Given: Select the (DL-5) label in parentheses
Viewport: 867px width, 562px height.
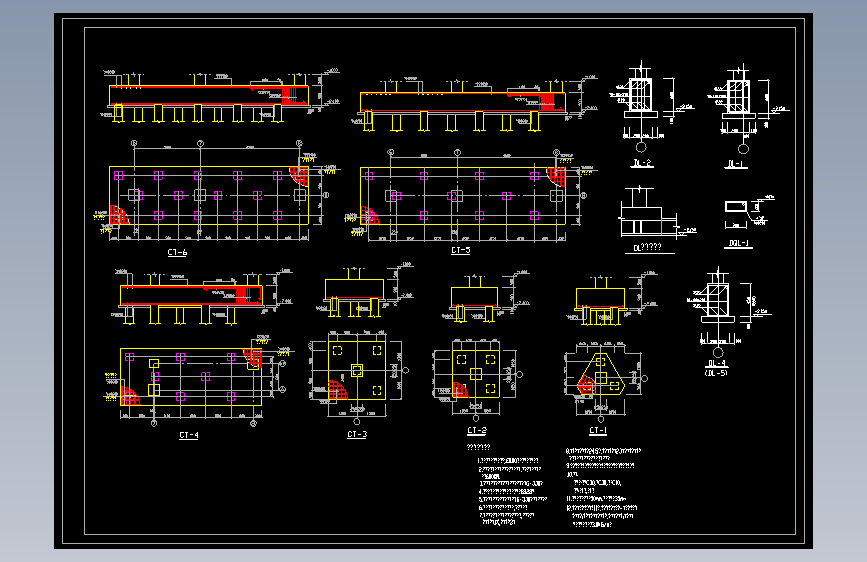Looking at the screenshot, I should click(x=716, y=373).
